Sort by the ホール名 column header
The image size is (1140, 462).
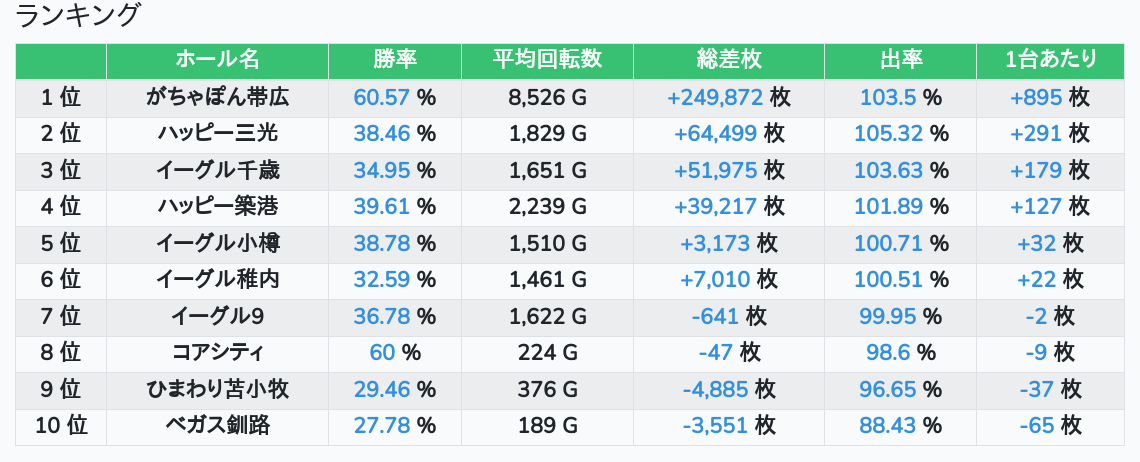217,60
